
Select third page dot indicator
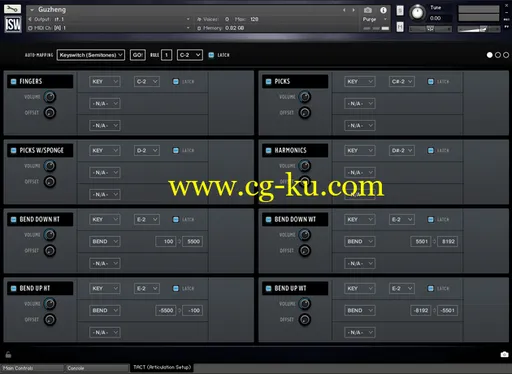pyautogui.click(x=506, y=55)
